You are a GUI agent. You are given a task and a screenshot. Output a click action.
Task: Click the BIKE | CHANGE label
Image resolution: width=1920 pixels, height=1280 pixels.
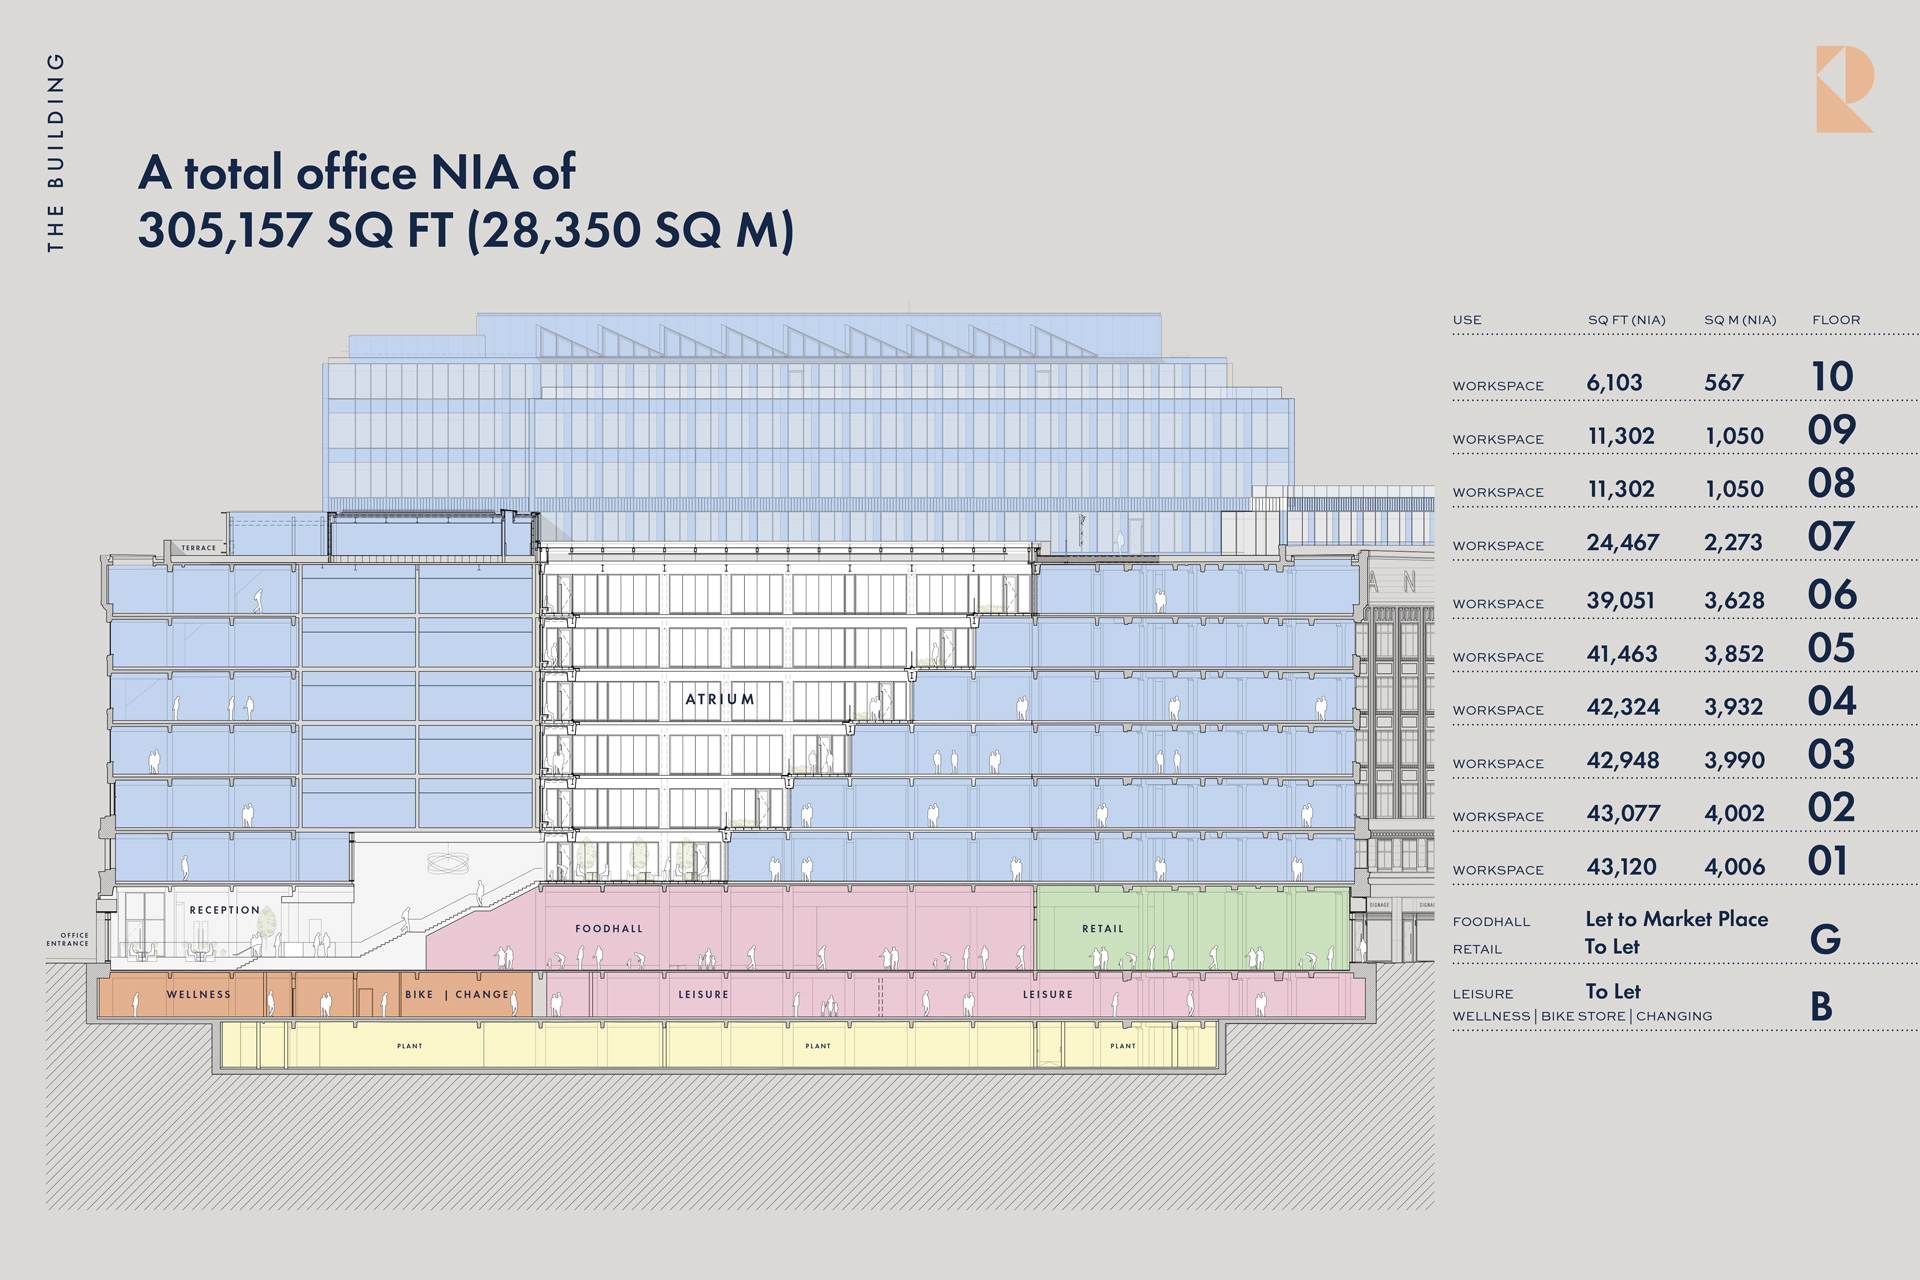coord(457,995)
